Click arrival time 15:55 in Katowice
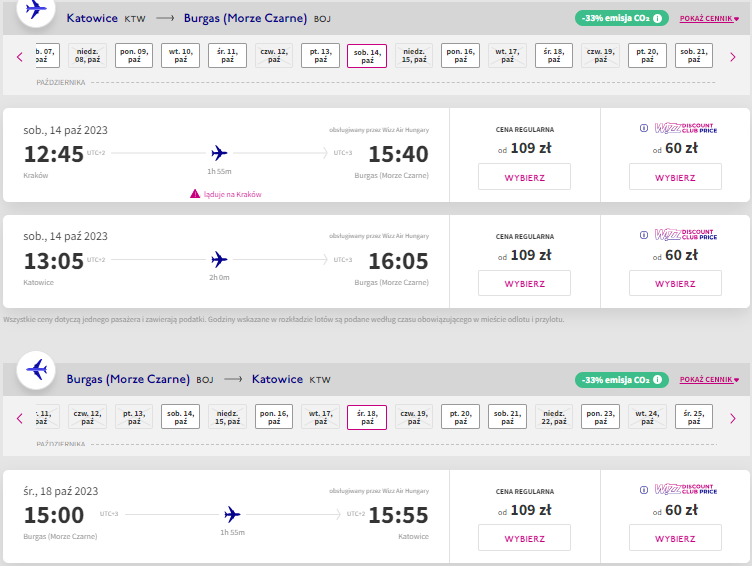Image resolution: width=752 pixels, height=566 pixels. coord(398,515)
